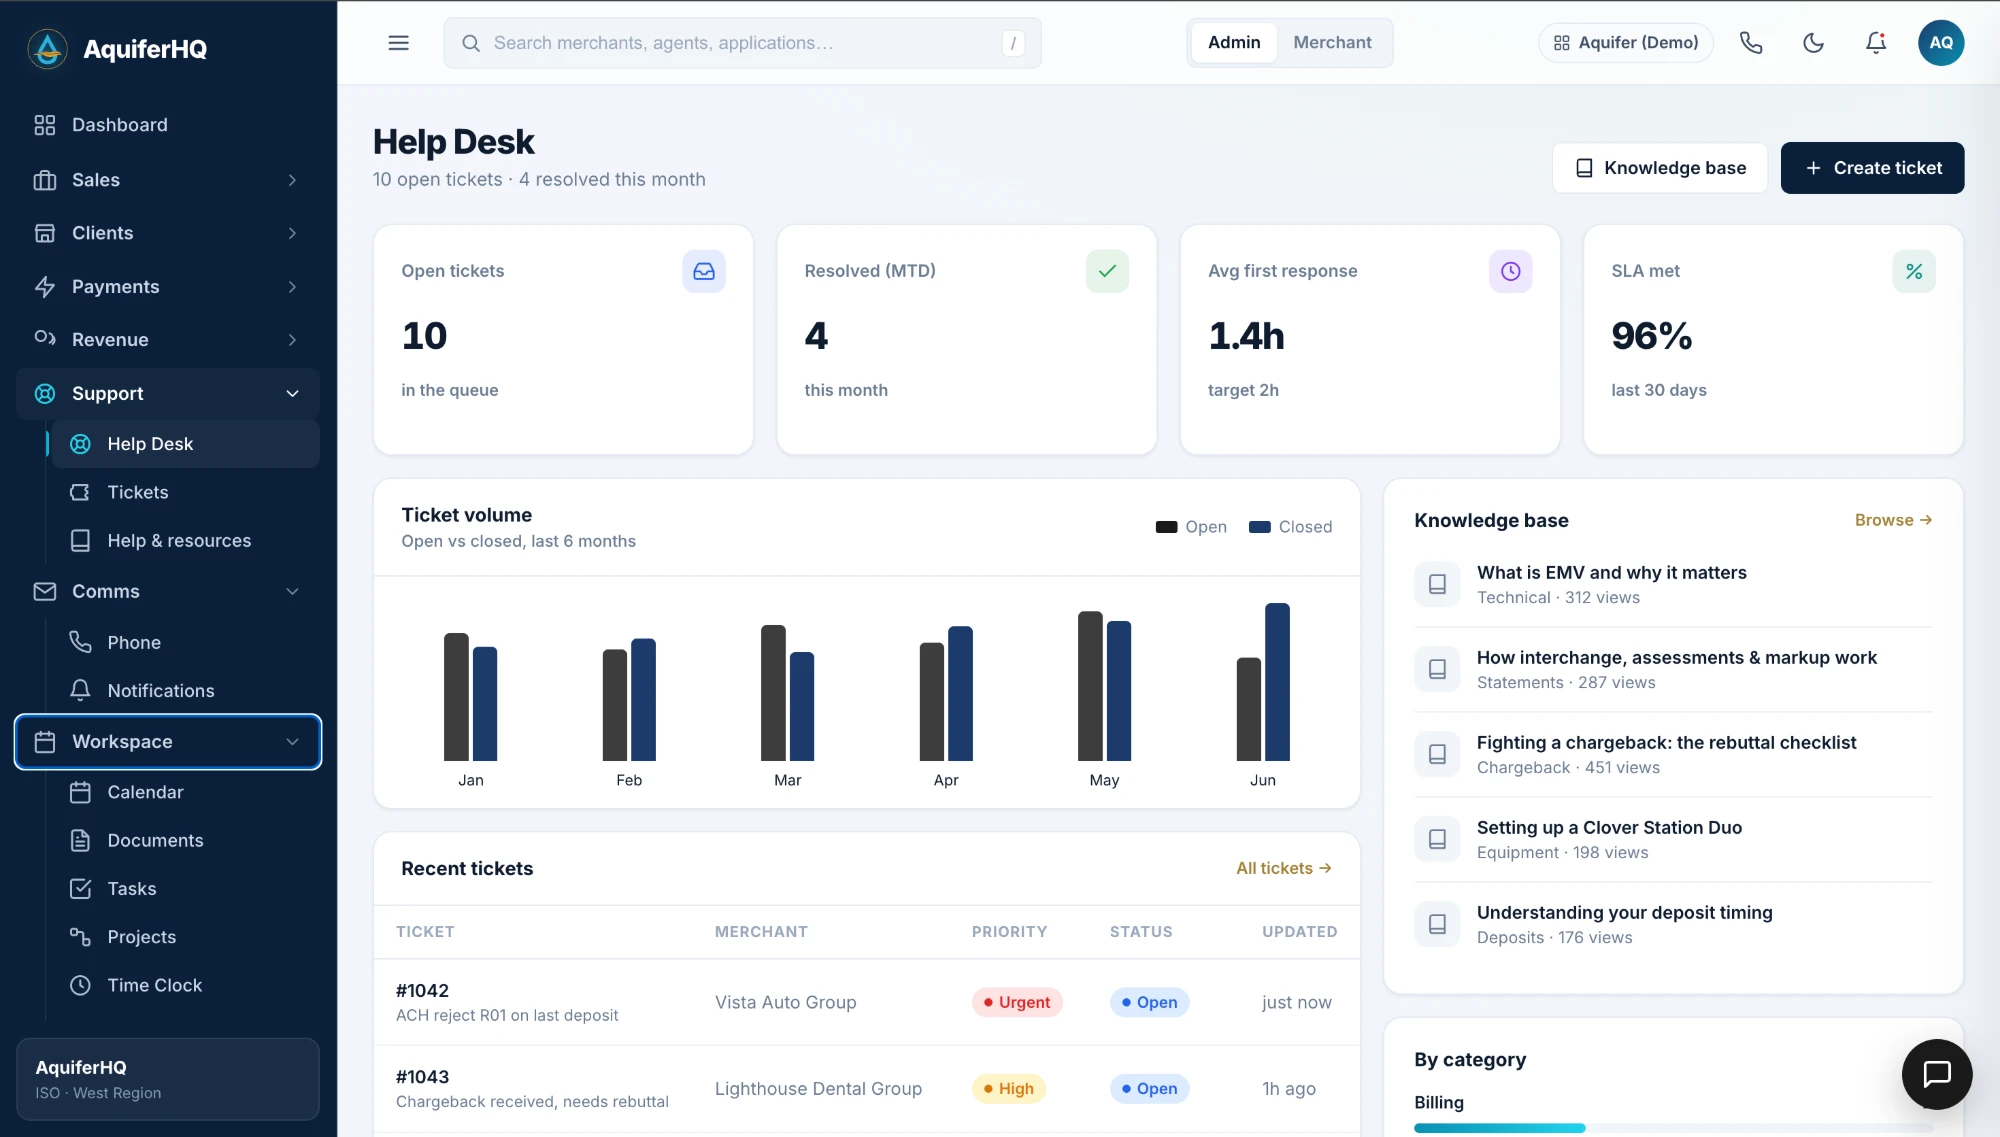This screenshot has height=1137, width=2000.
Task: Open Calendar under Workspace
Action: point(186,792)
